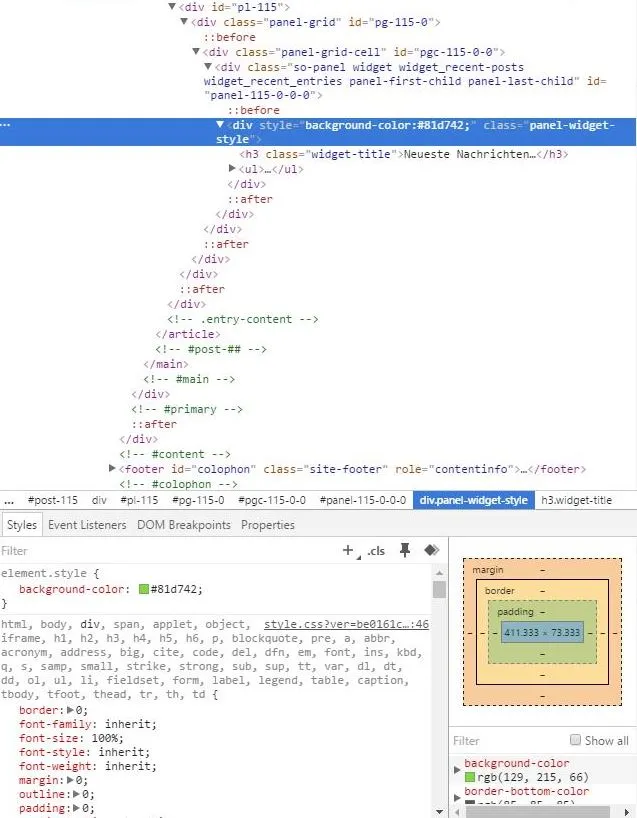Expand the margin shorthand property arrow
The width and height of the screenshot is (637, 818).
coord(70,780)
